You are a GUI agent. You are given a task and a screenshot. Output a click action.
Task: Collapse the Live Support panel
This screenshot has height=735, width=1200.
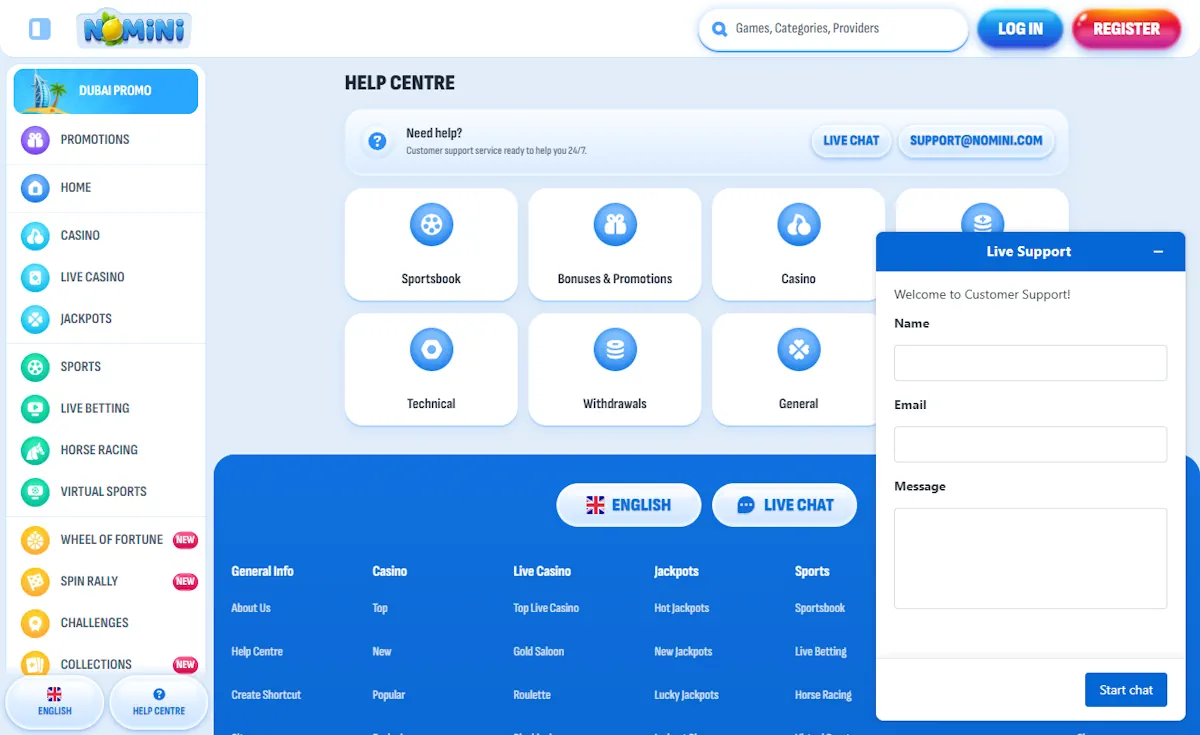[x=1158, y=251]
